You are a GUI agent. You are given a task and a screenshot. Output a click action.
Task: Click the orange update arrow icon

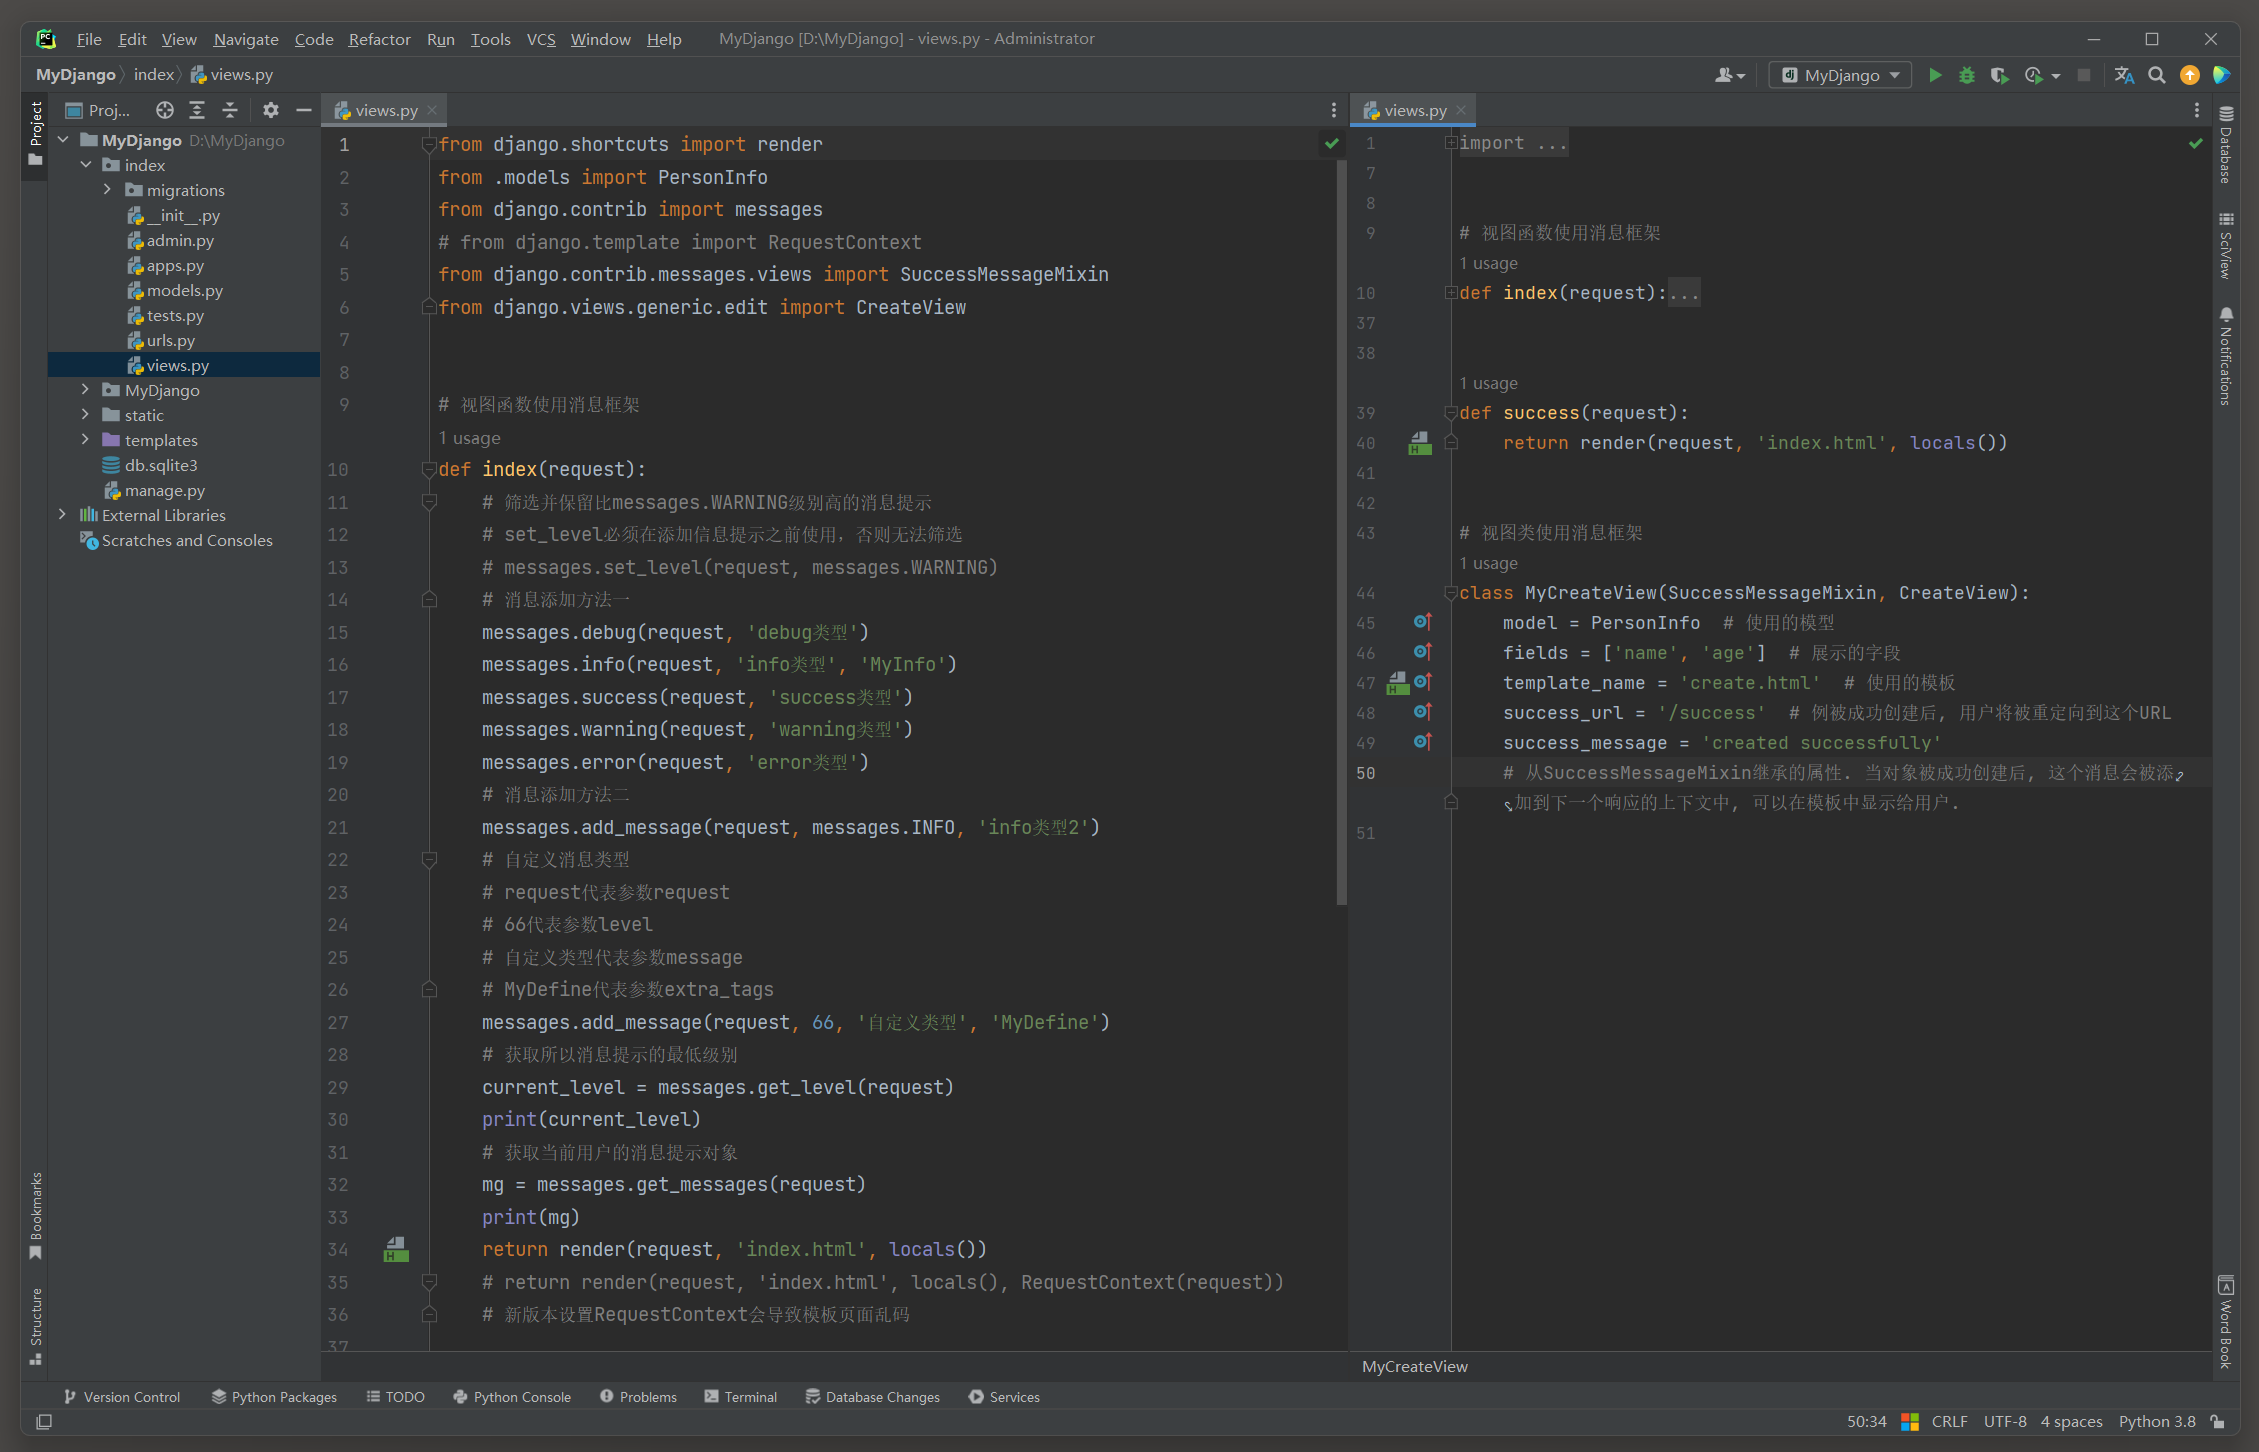click(x=2190, y=75)
